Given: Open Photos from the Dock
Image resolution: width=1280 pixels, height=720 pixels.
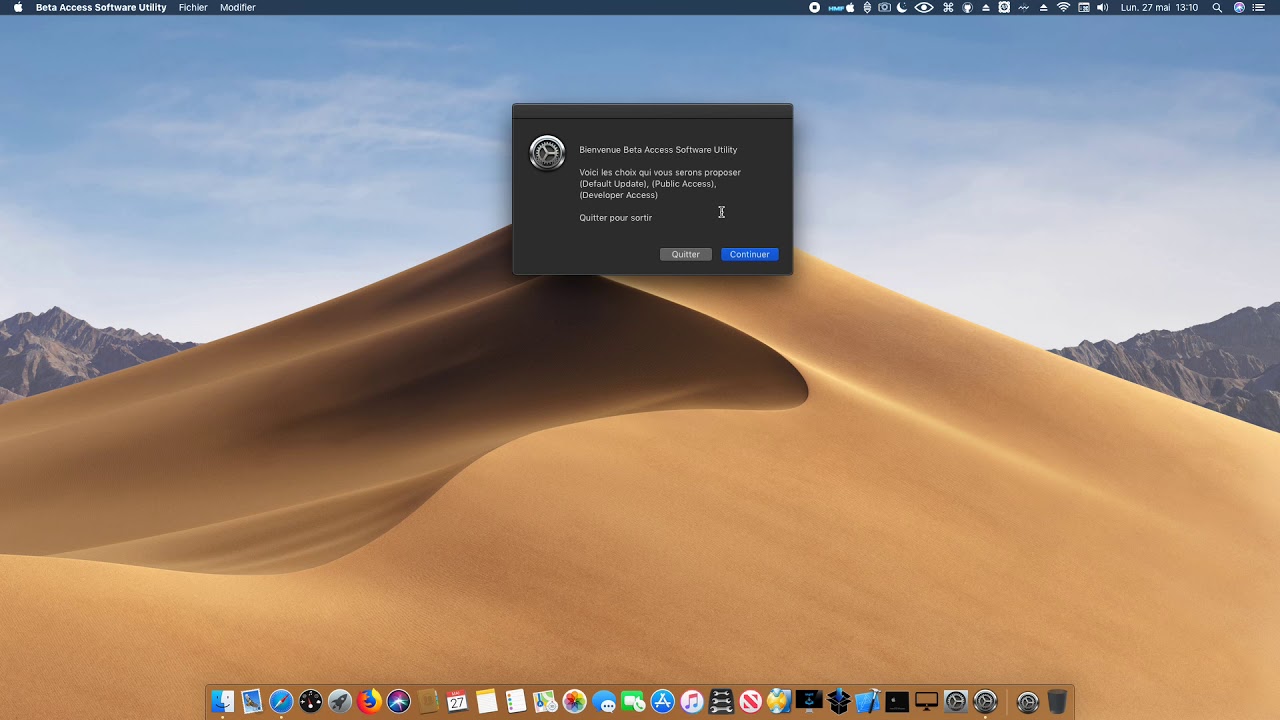Looking at the screenshot, I should click(x=574, y=702).
